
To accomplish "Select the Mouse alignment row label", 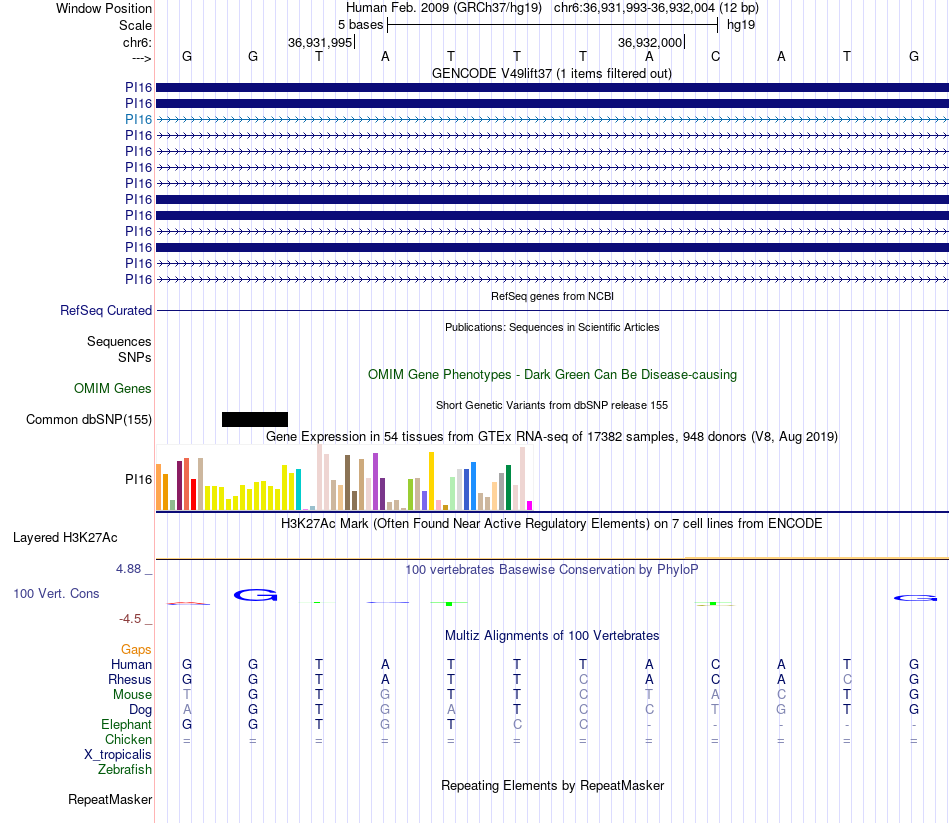I will pos(132,695).
